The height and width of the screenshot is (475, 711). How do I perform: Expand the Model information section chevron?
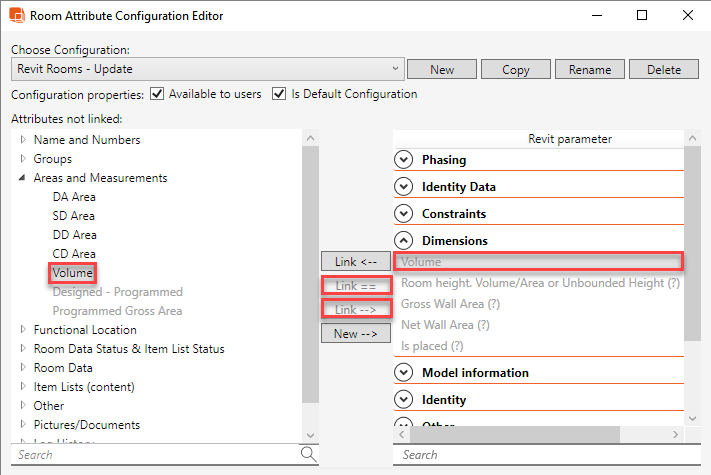[x=404, y=373]
